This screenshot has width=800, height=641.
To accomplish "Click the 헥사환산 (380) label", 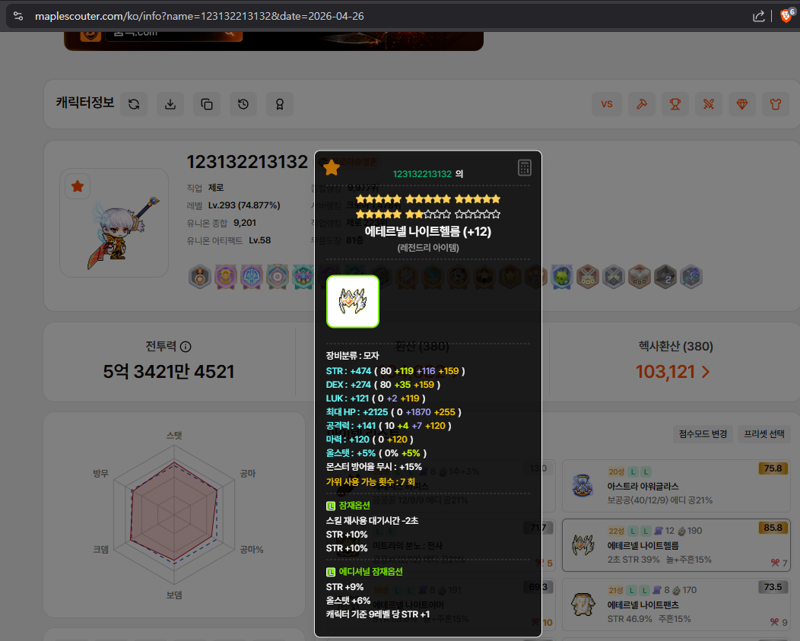I will (676, 347).
